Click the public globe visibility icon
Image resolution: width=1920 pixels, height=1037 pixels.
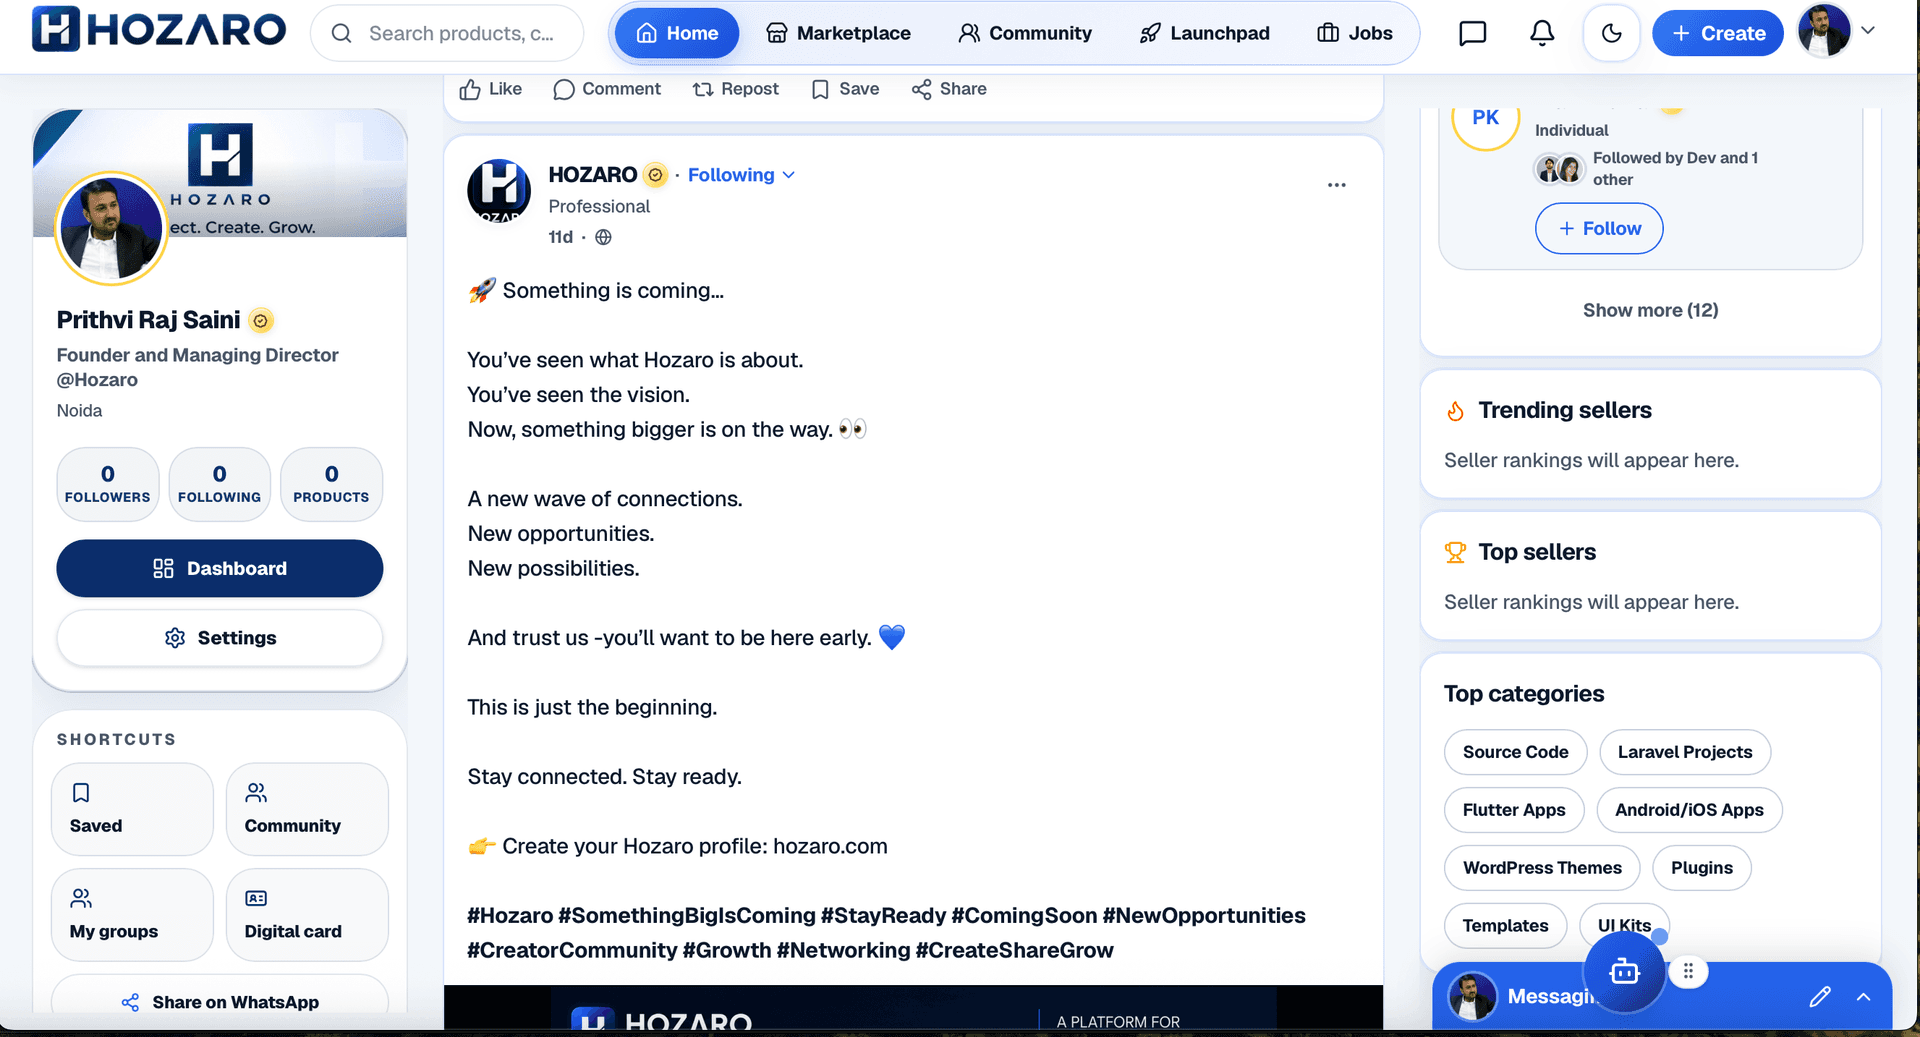603,237
